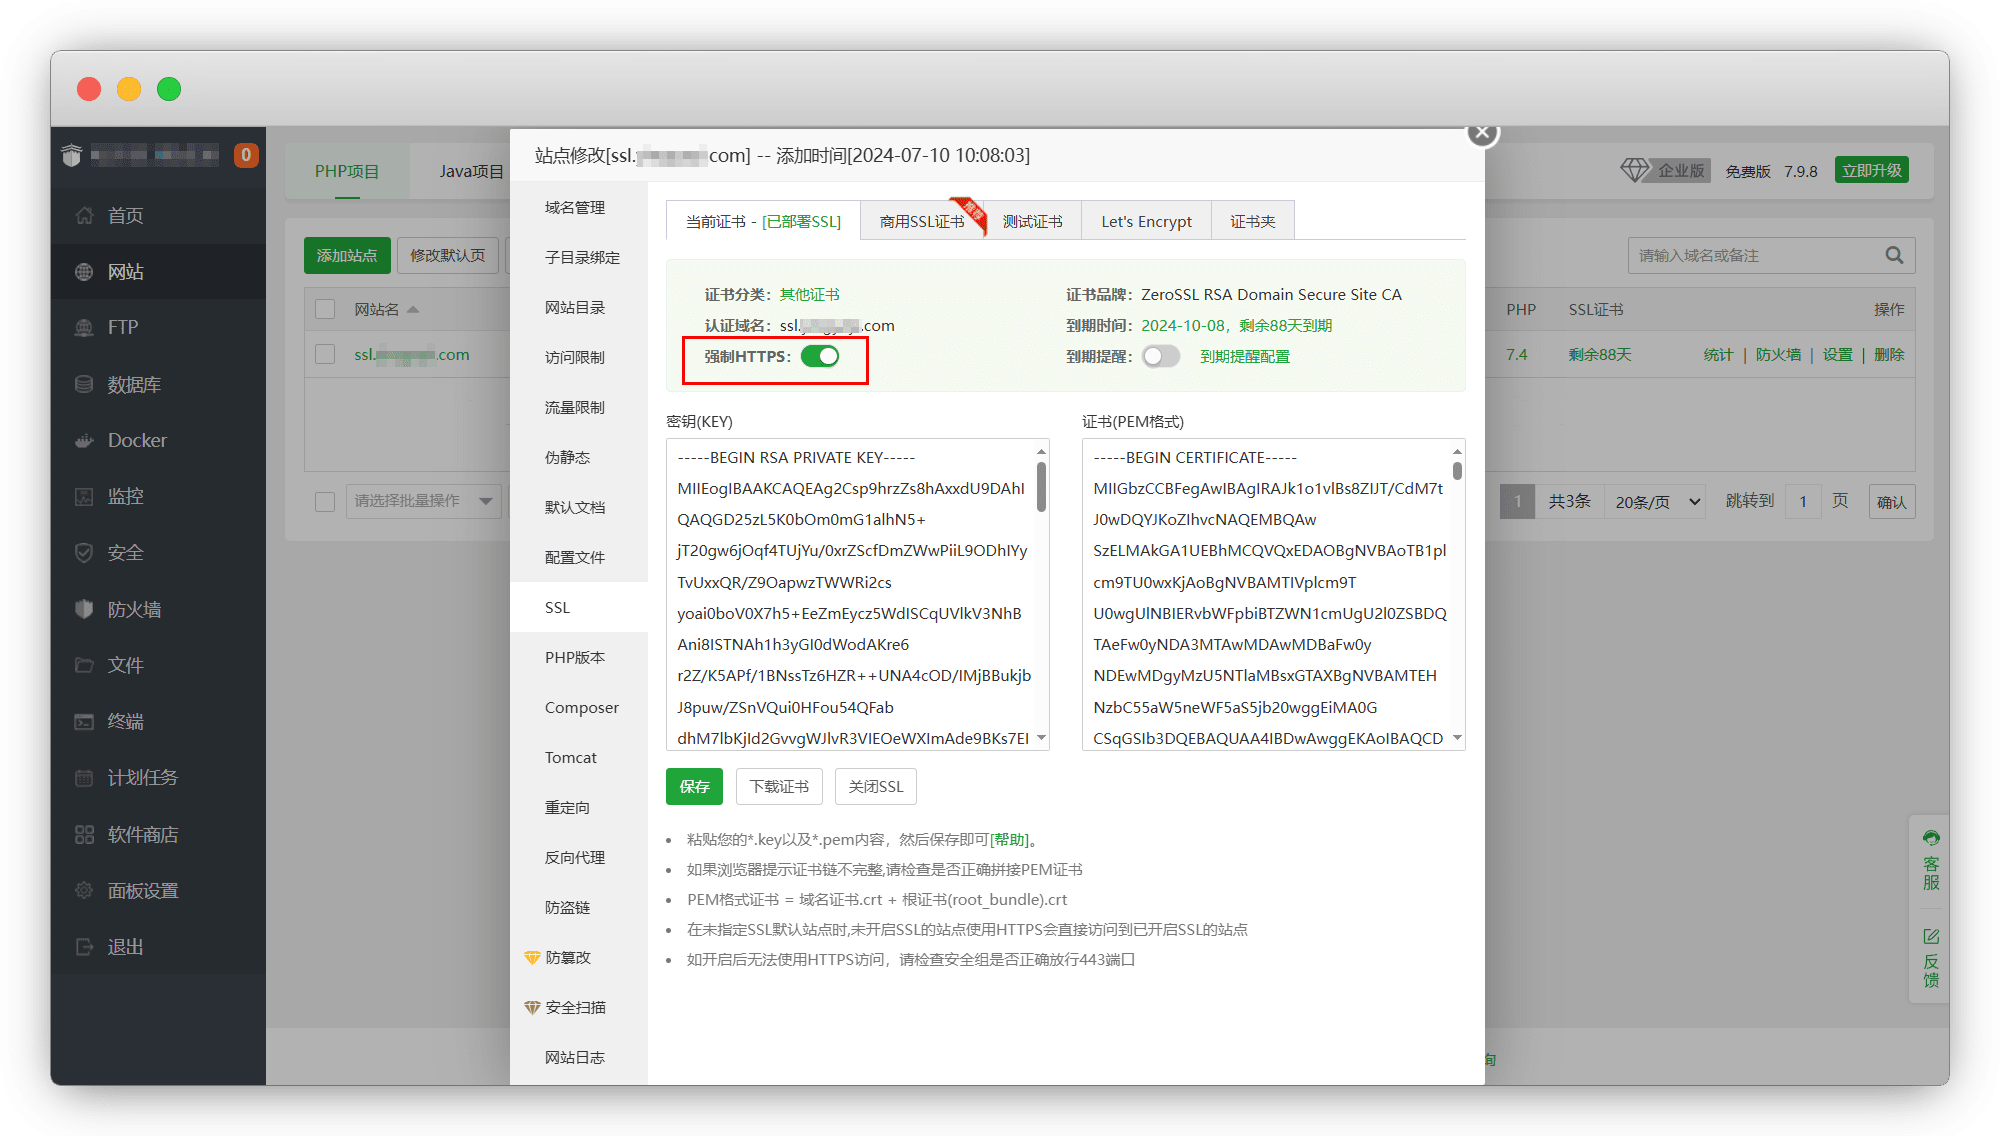2000x1136 pixels.
Task: Toggle the force HTTPS switch off
Action: (x=820, y=357)
